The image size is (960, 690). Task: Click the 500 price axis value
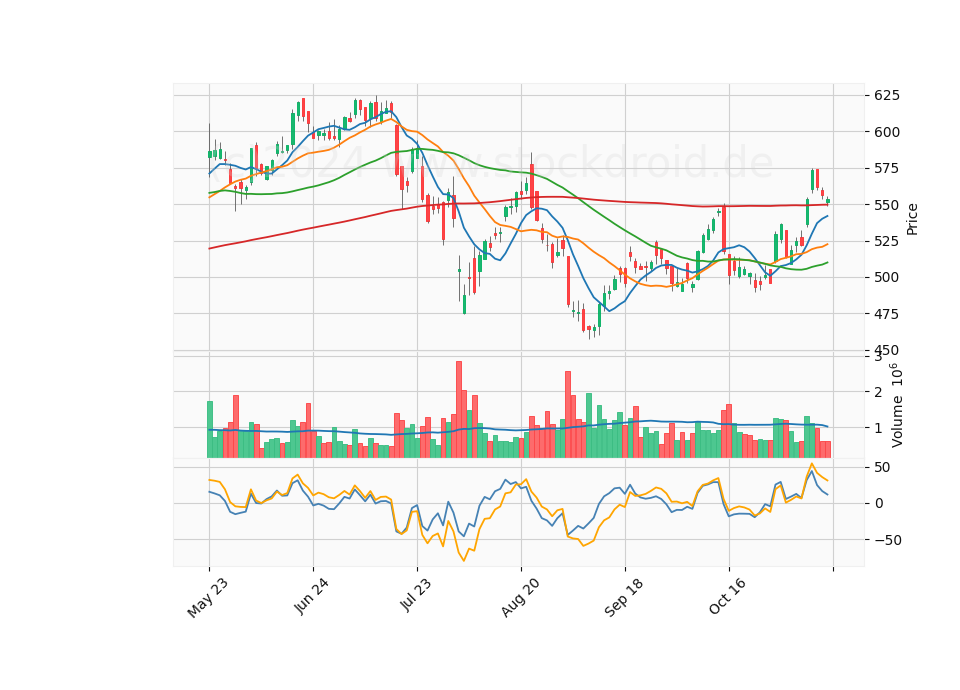[887, 278]
